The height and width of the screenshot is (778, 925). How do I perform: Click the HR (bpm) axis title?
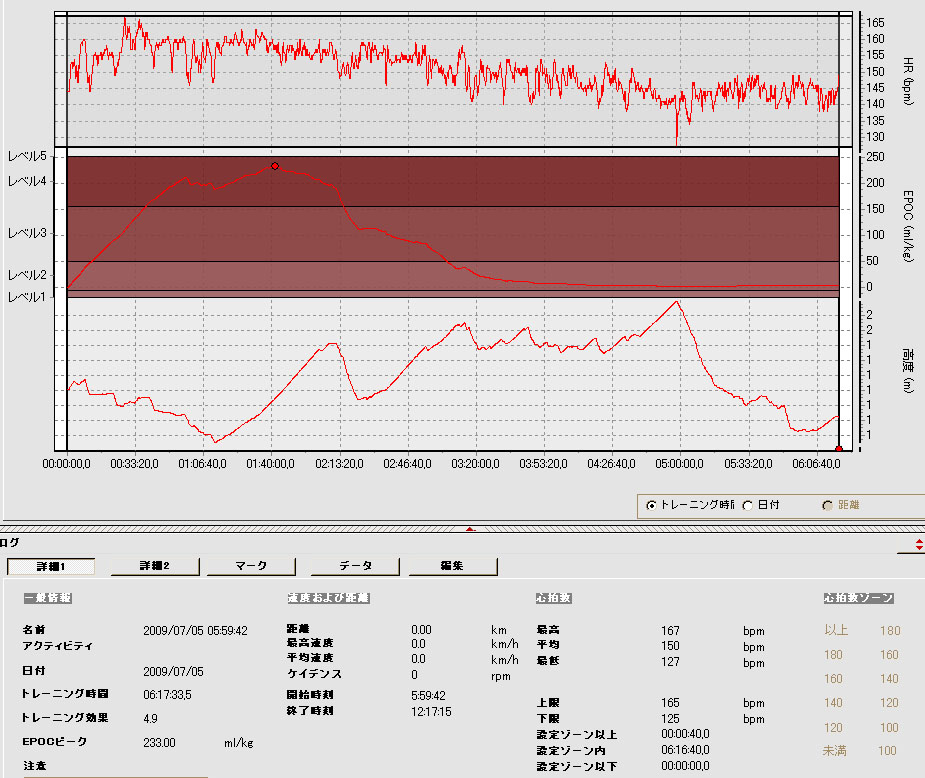pos(908,81)
